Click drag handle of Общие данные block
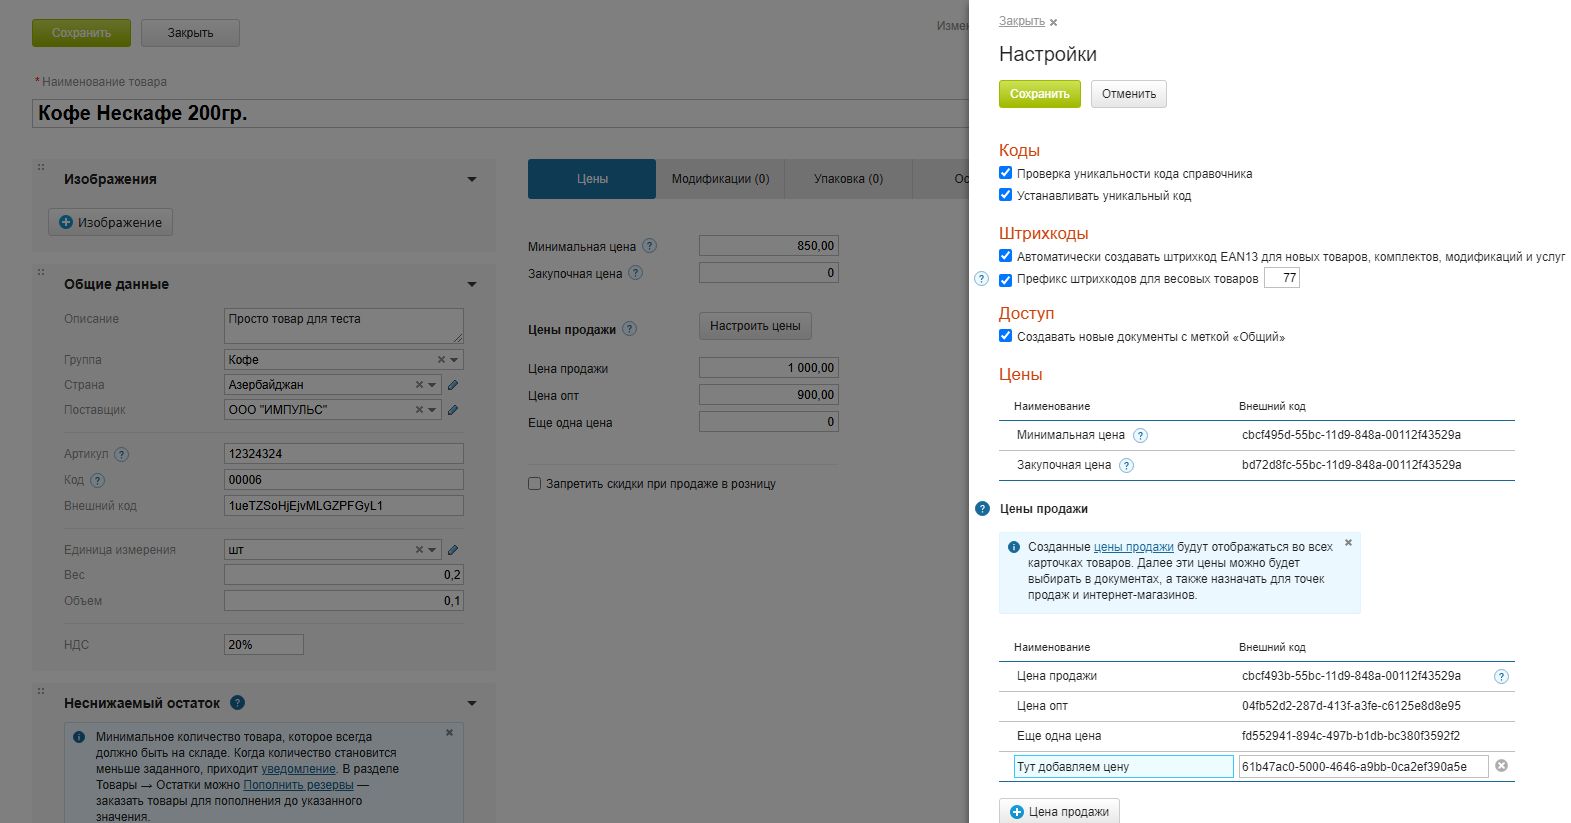1571x823 pixels. (x=41, y=272)
